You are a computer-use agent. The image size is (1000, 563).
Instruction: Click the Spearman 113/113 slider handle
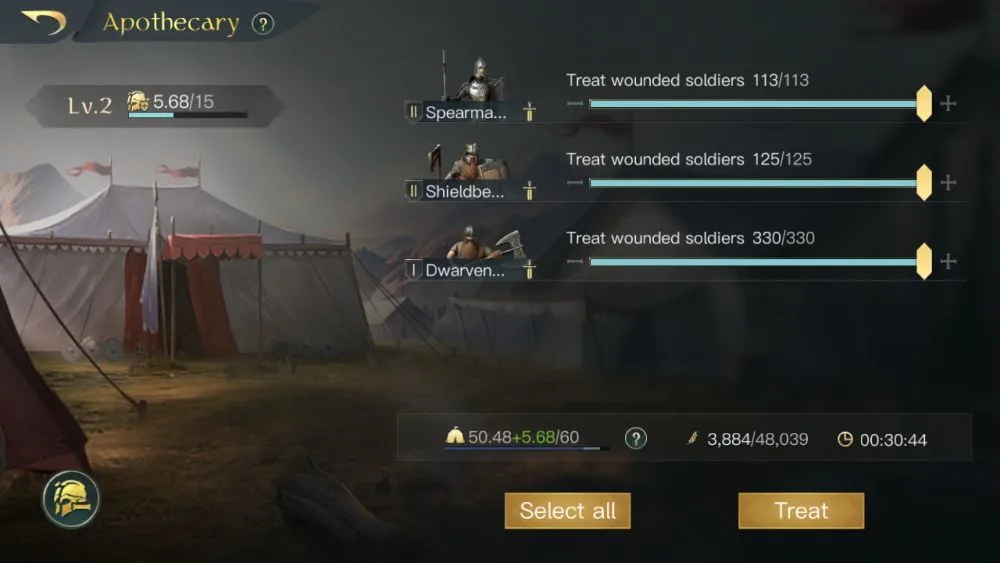tap(923, 103)
